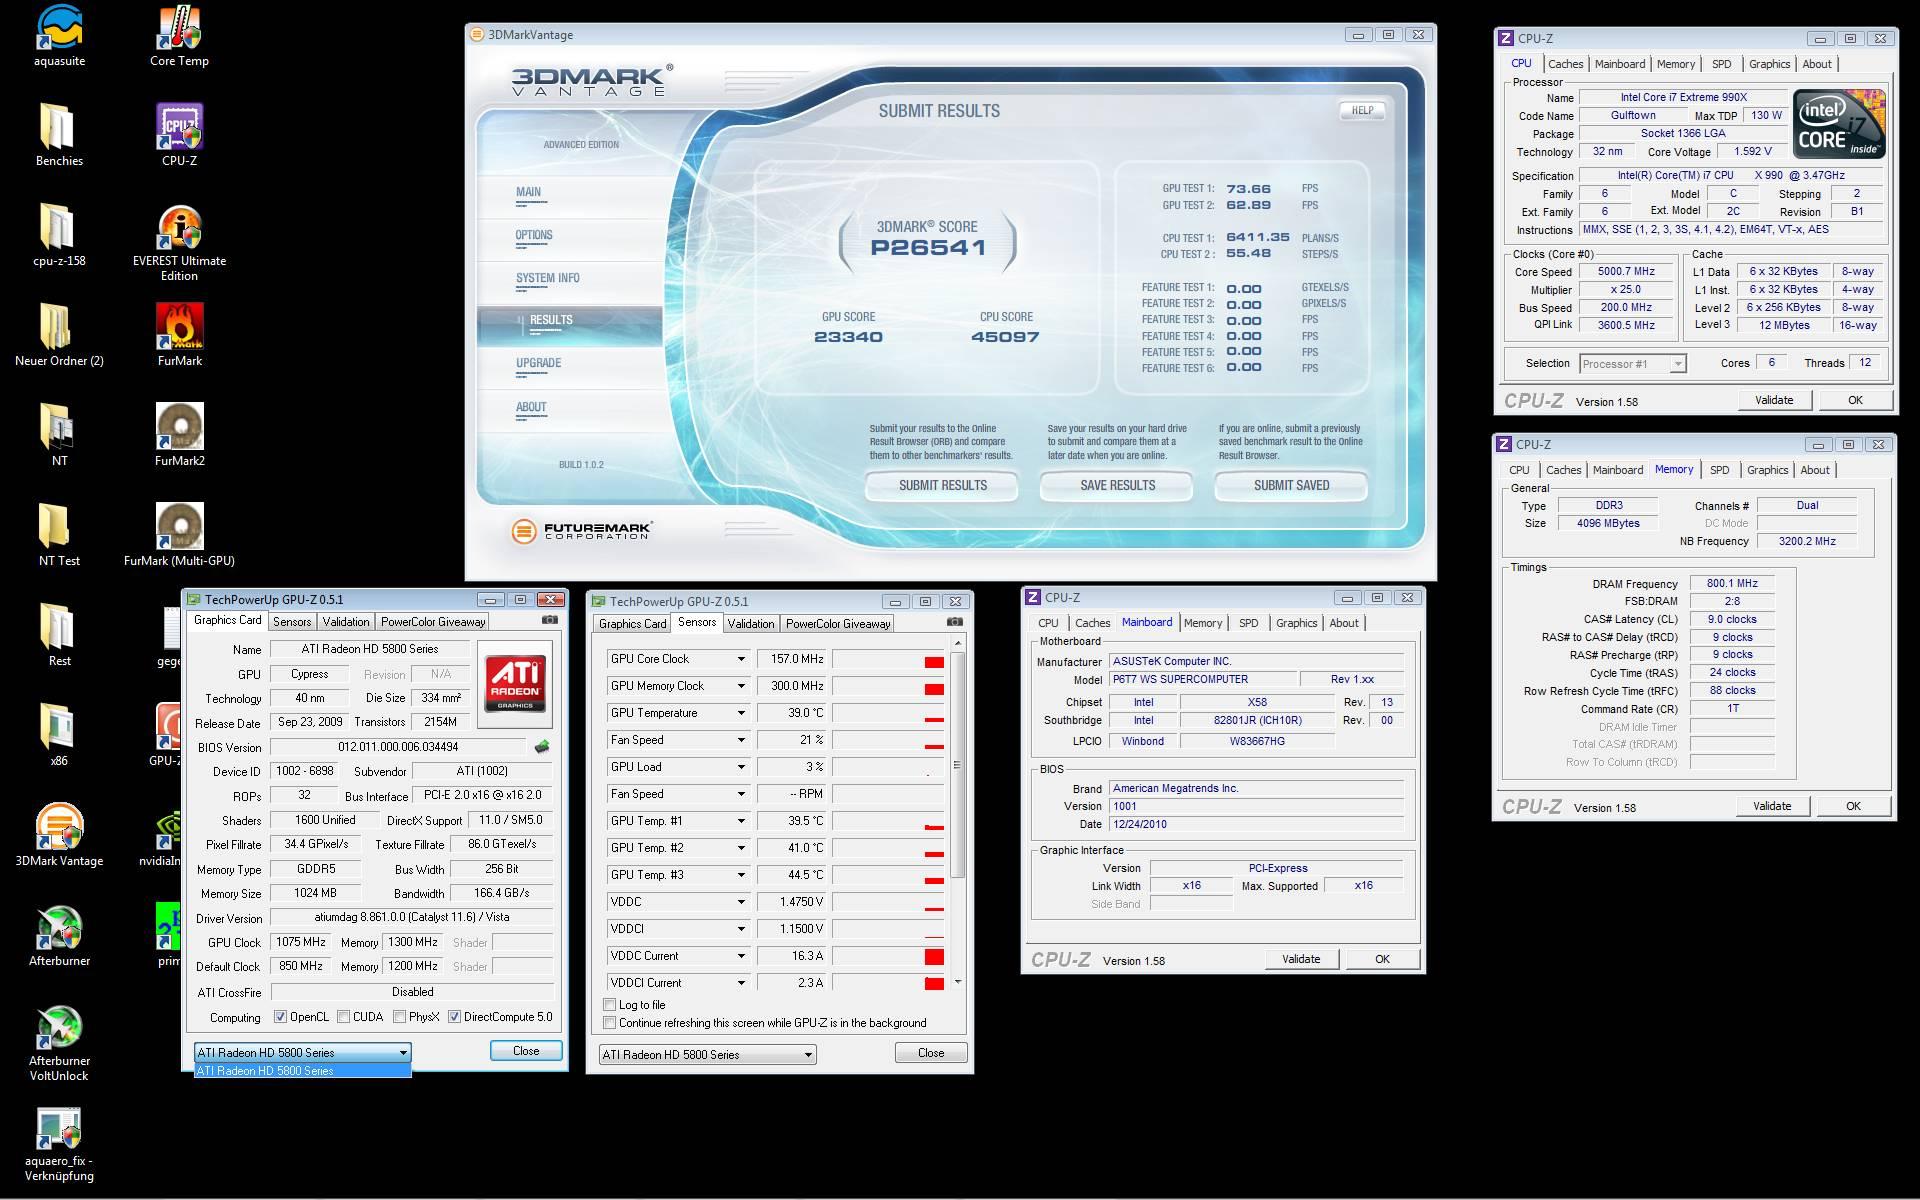Screen dimensions: 1920x1200
Task: Open GPU Memory Clock sensor dropdown
Action: [x=741, y=686]
